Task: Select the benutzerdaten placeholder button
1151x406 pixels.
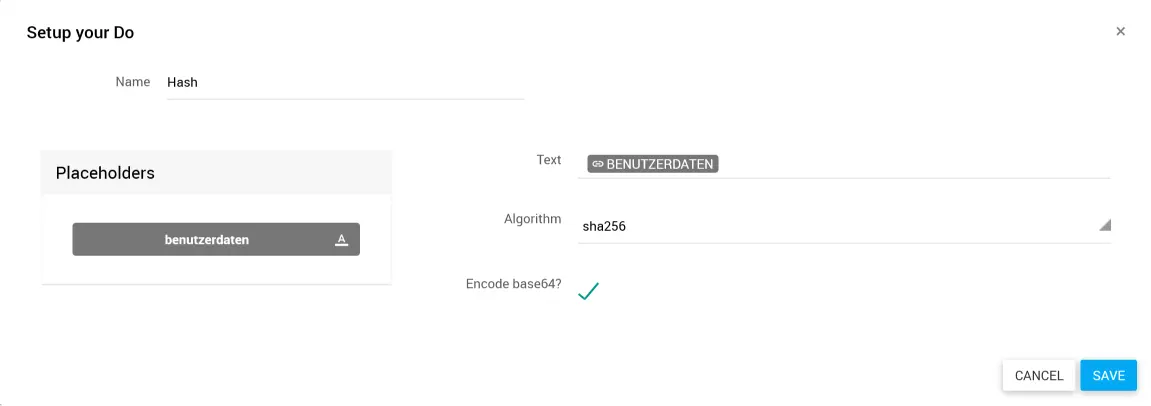Action: (x=207, y=240)
